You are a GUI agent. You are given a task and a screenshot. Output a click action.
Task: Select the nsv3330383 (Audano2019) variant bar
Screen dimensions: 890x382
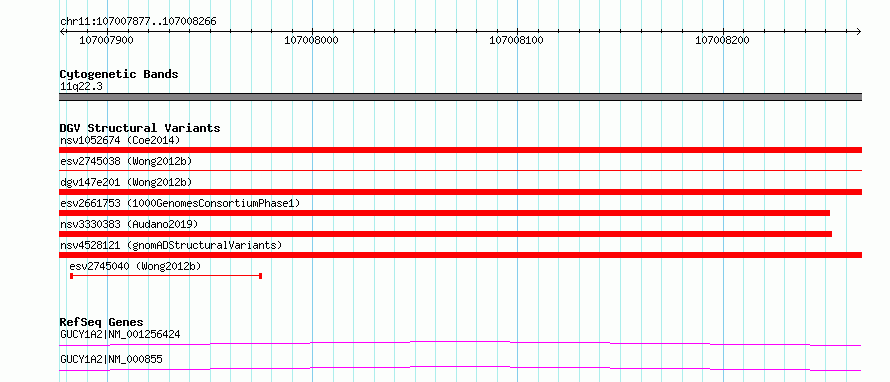tap(446, 234)
